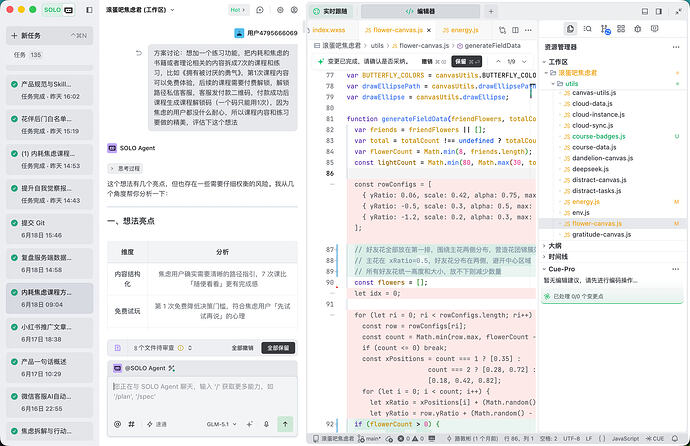Open the history clock icon in chat header

point(280,10)
